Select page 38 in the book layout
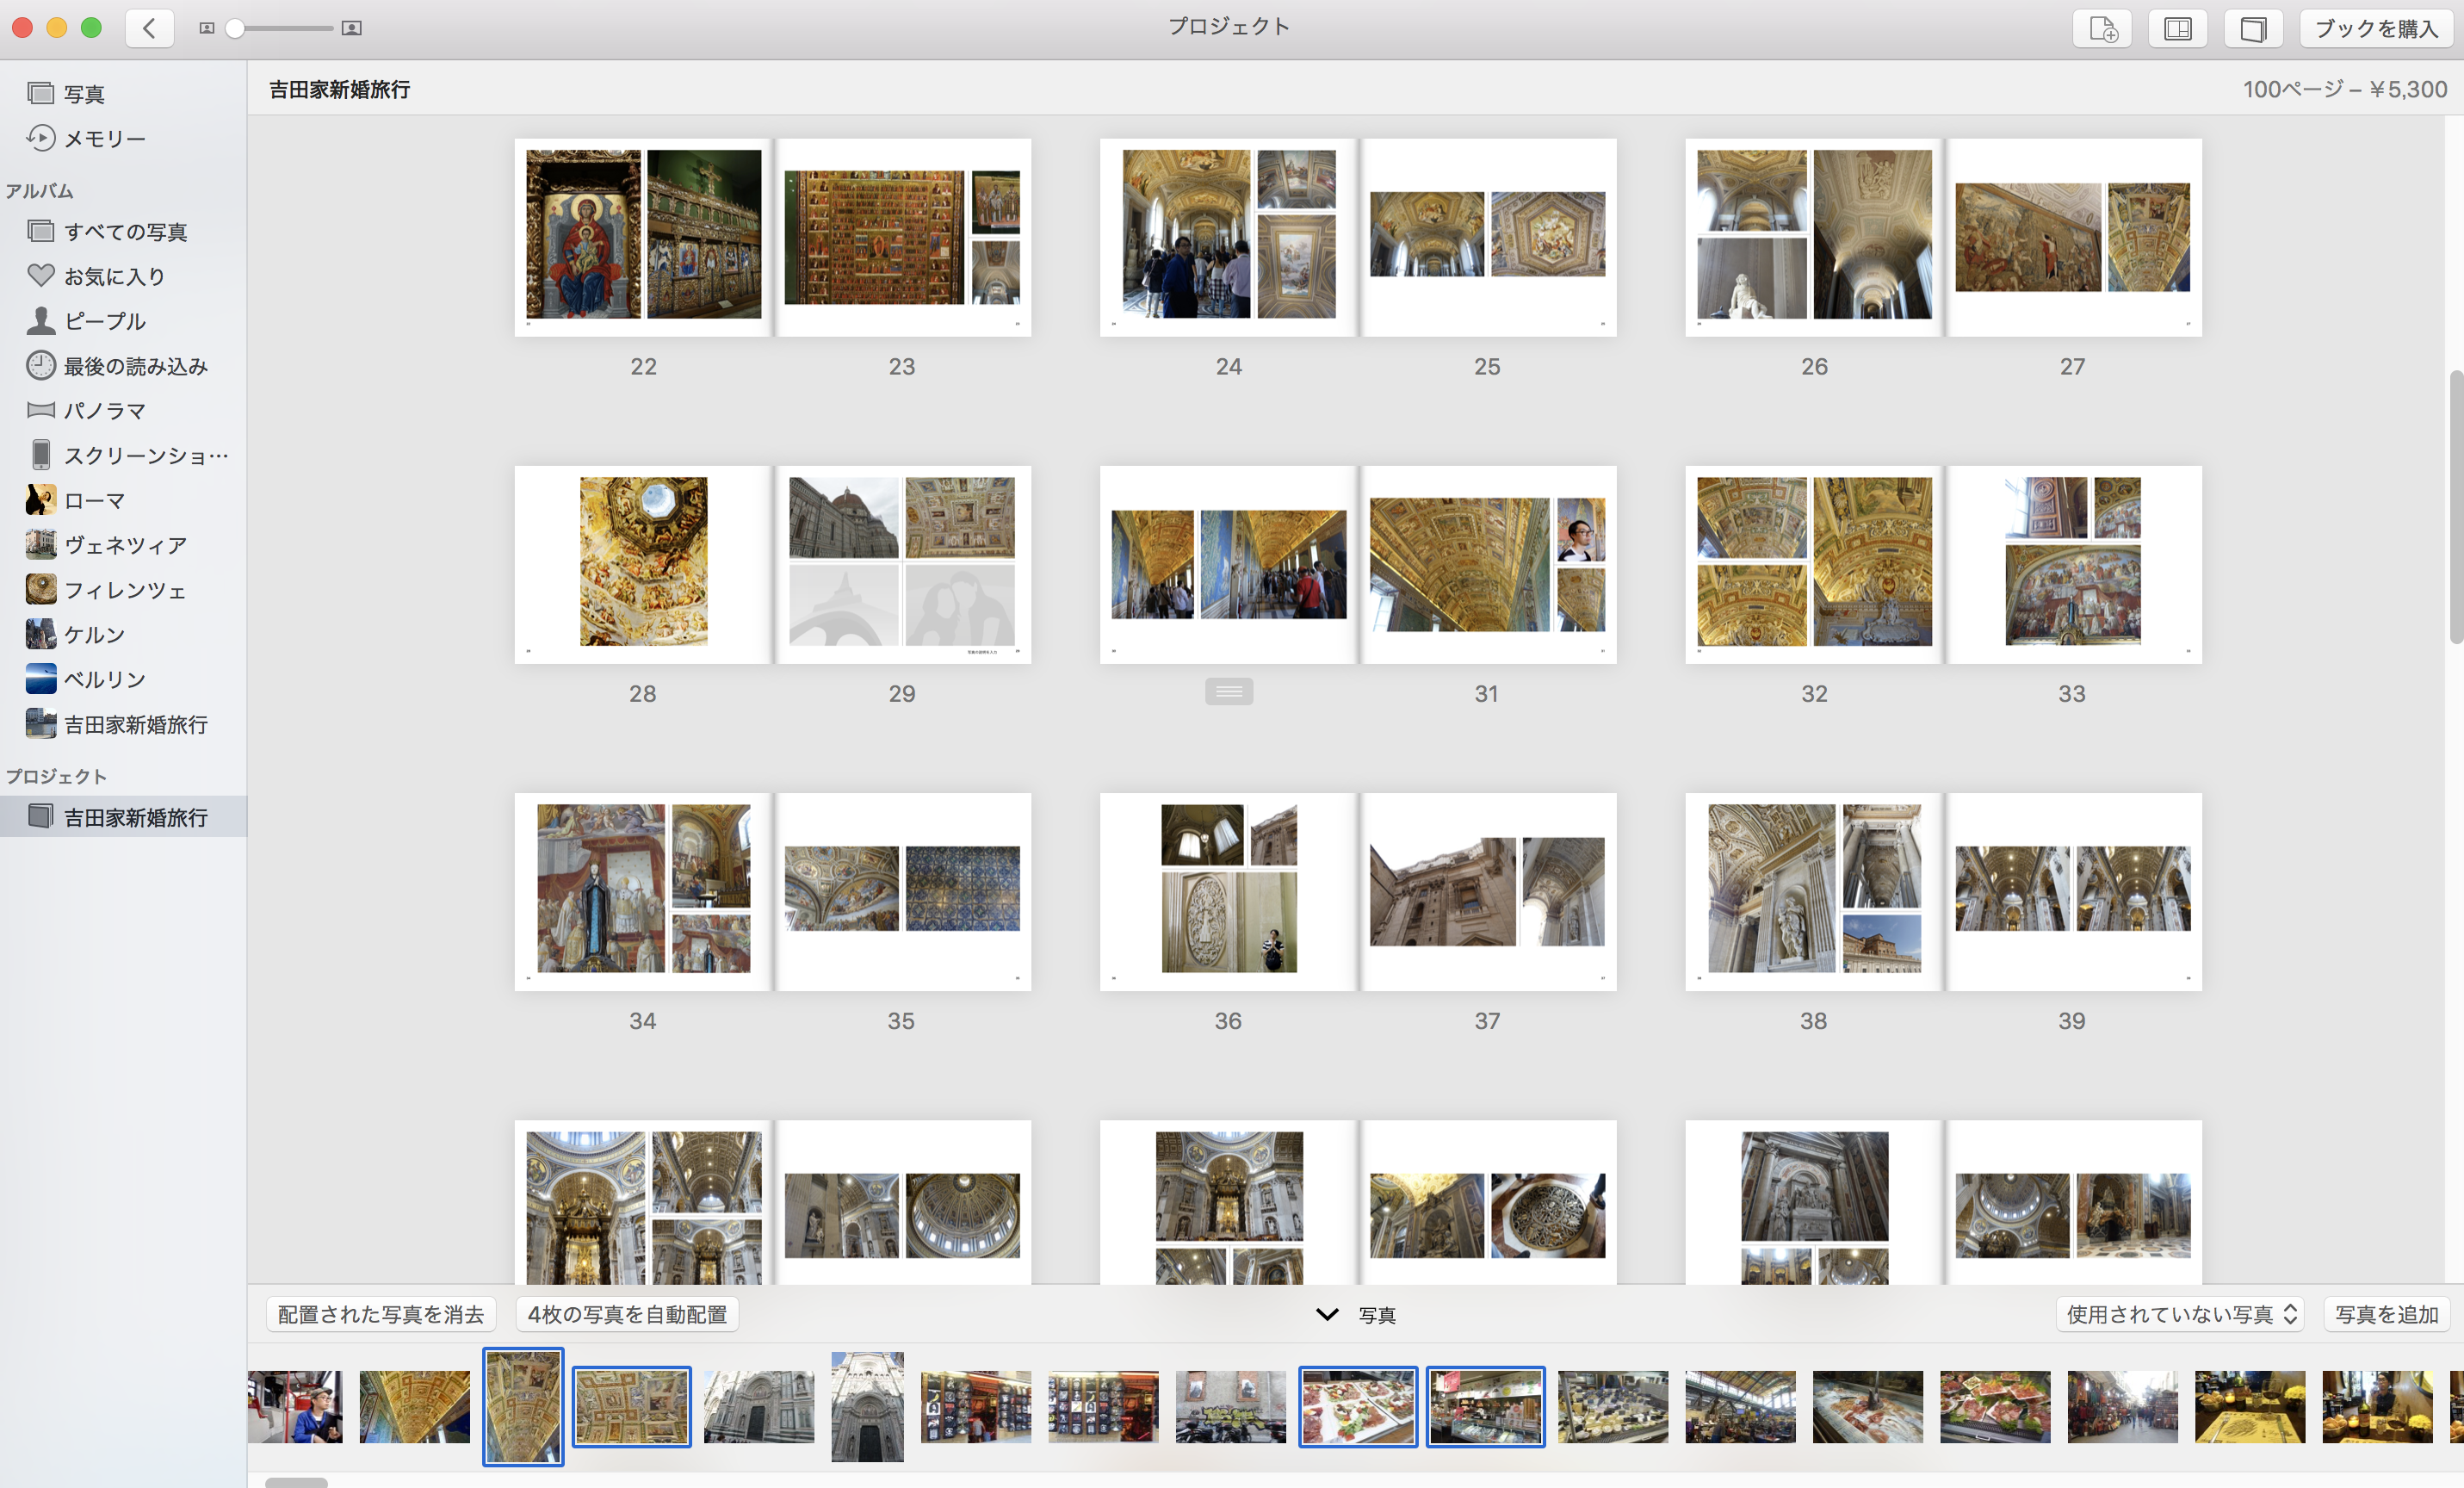This screenshot has height=1488, width=2464. 1813,891
